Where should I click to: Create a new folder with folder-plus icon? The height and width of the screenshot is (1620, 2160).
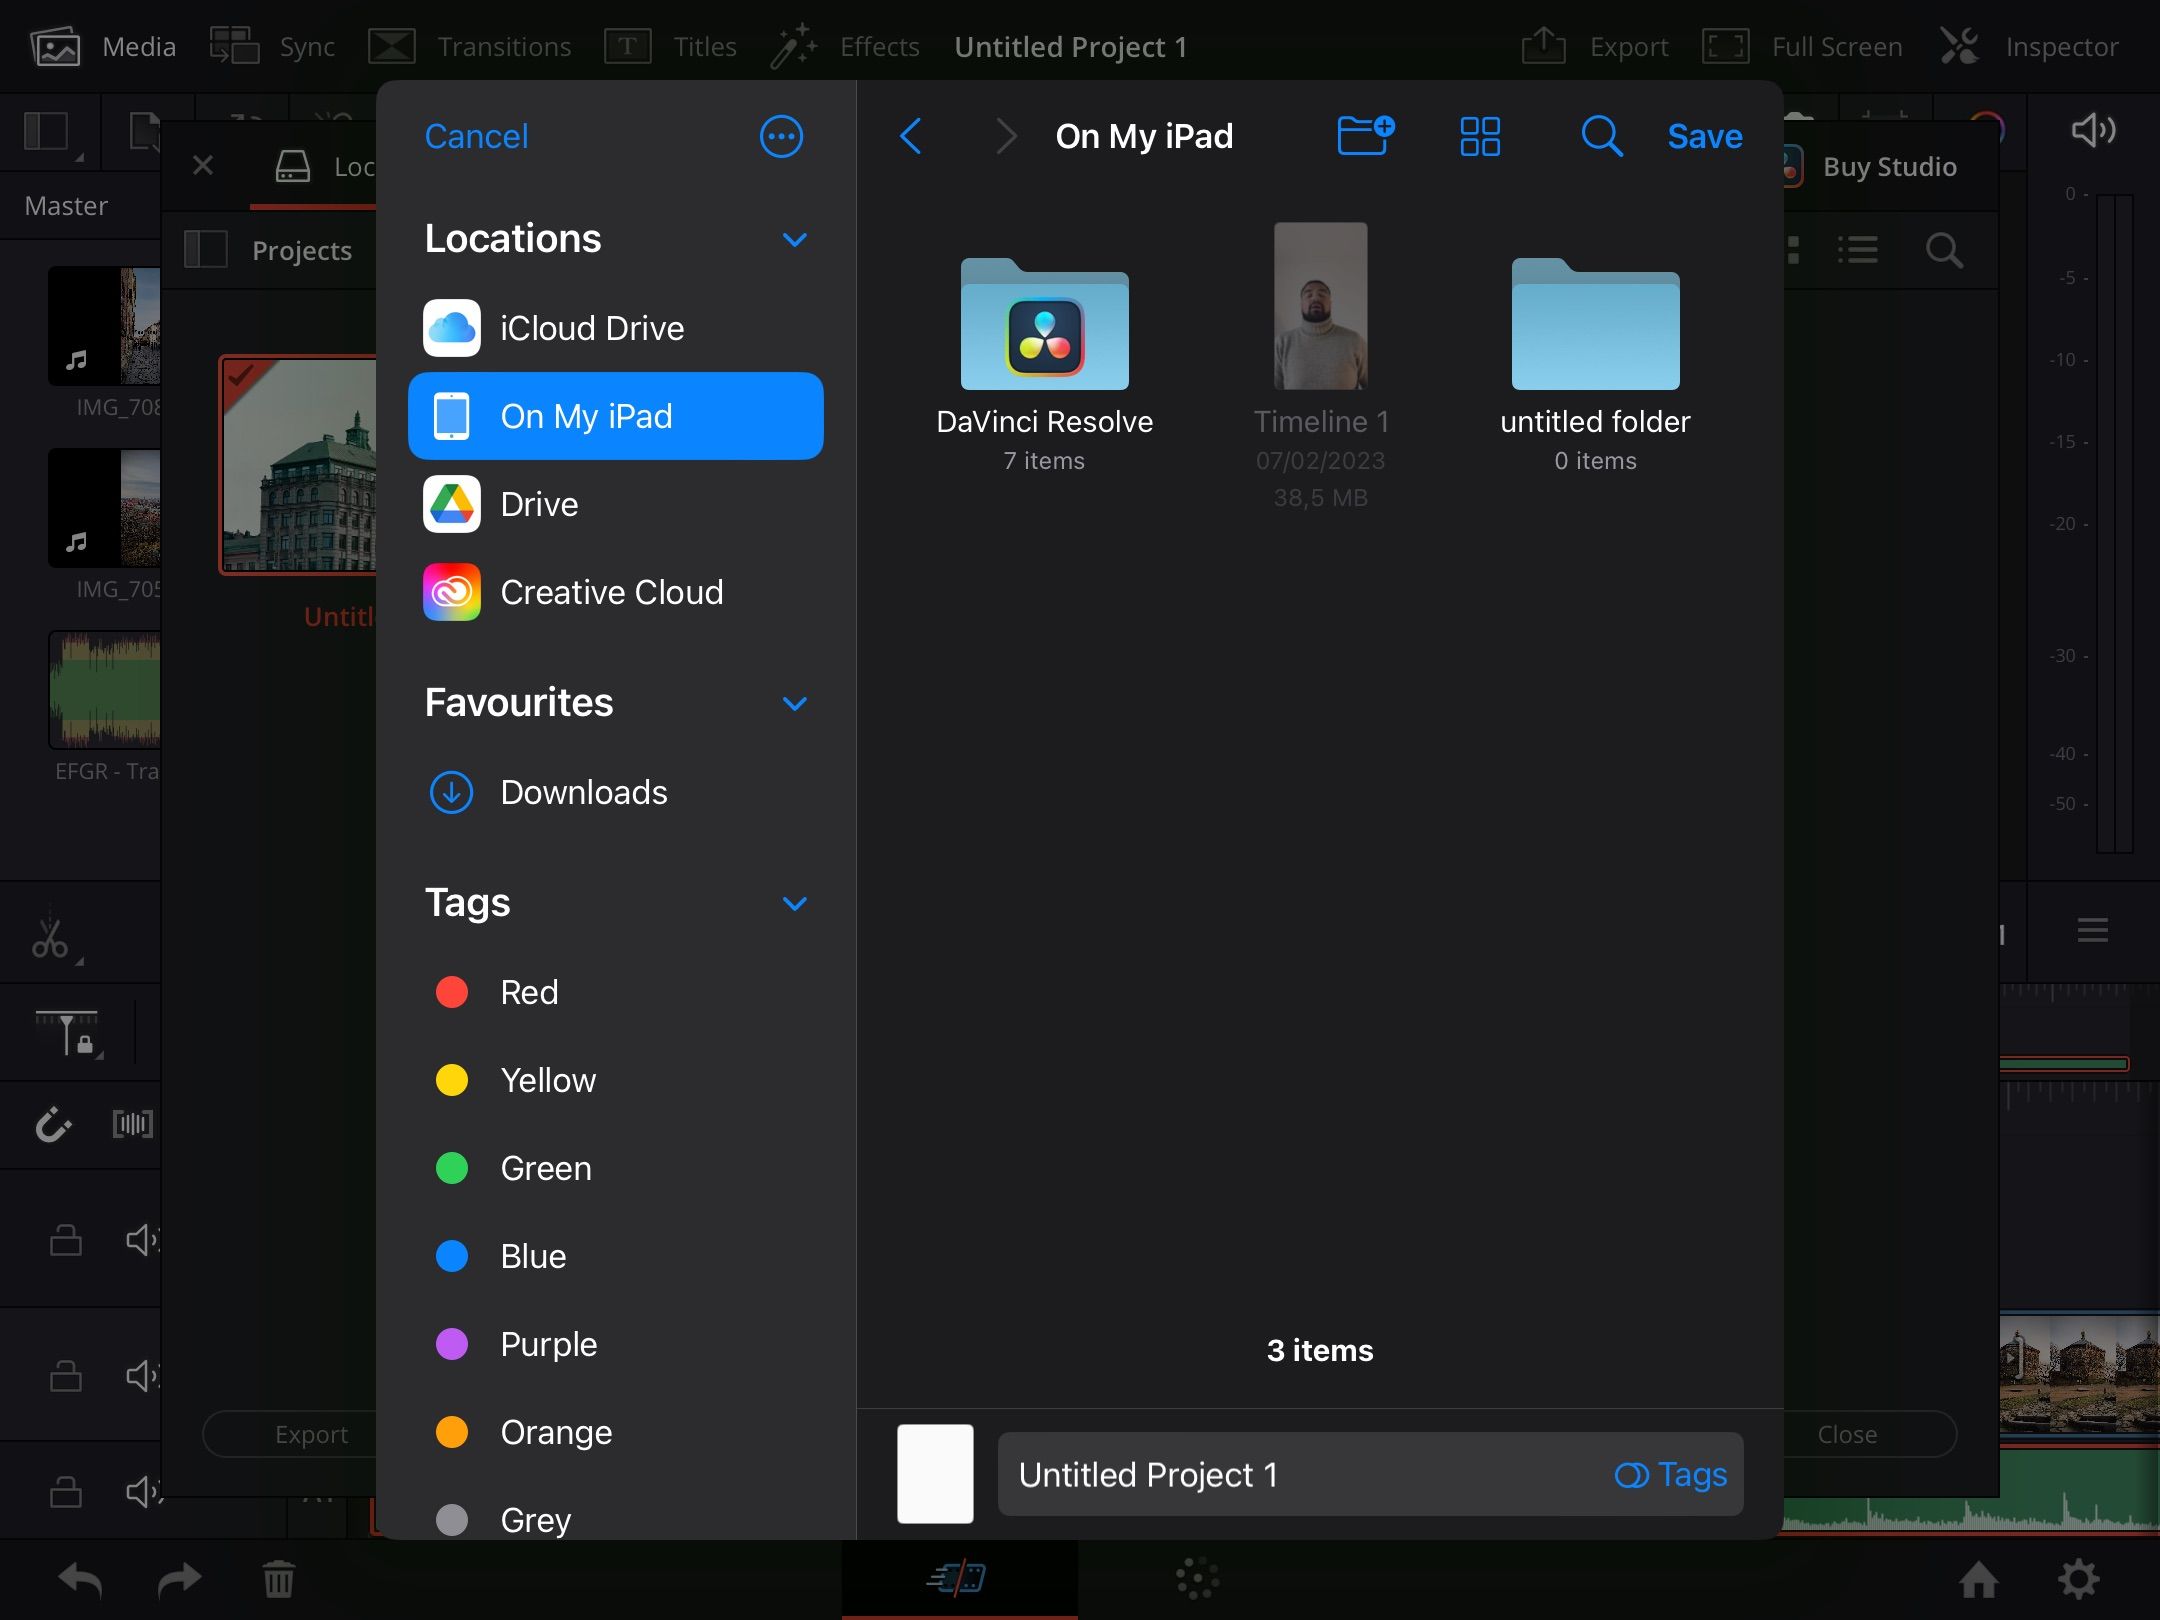click(x=1365, y=135)
